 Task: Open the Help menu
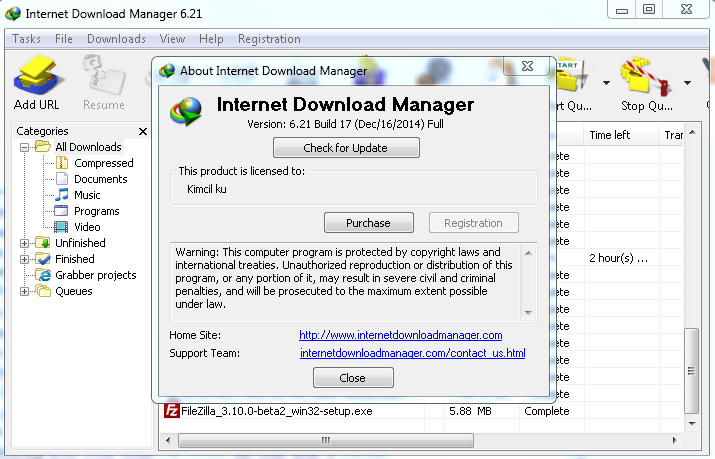click(211, 39)
